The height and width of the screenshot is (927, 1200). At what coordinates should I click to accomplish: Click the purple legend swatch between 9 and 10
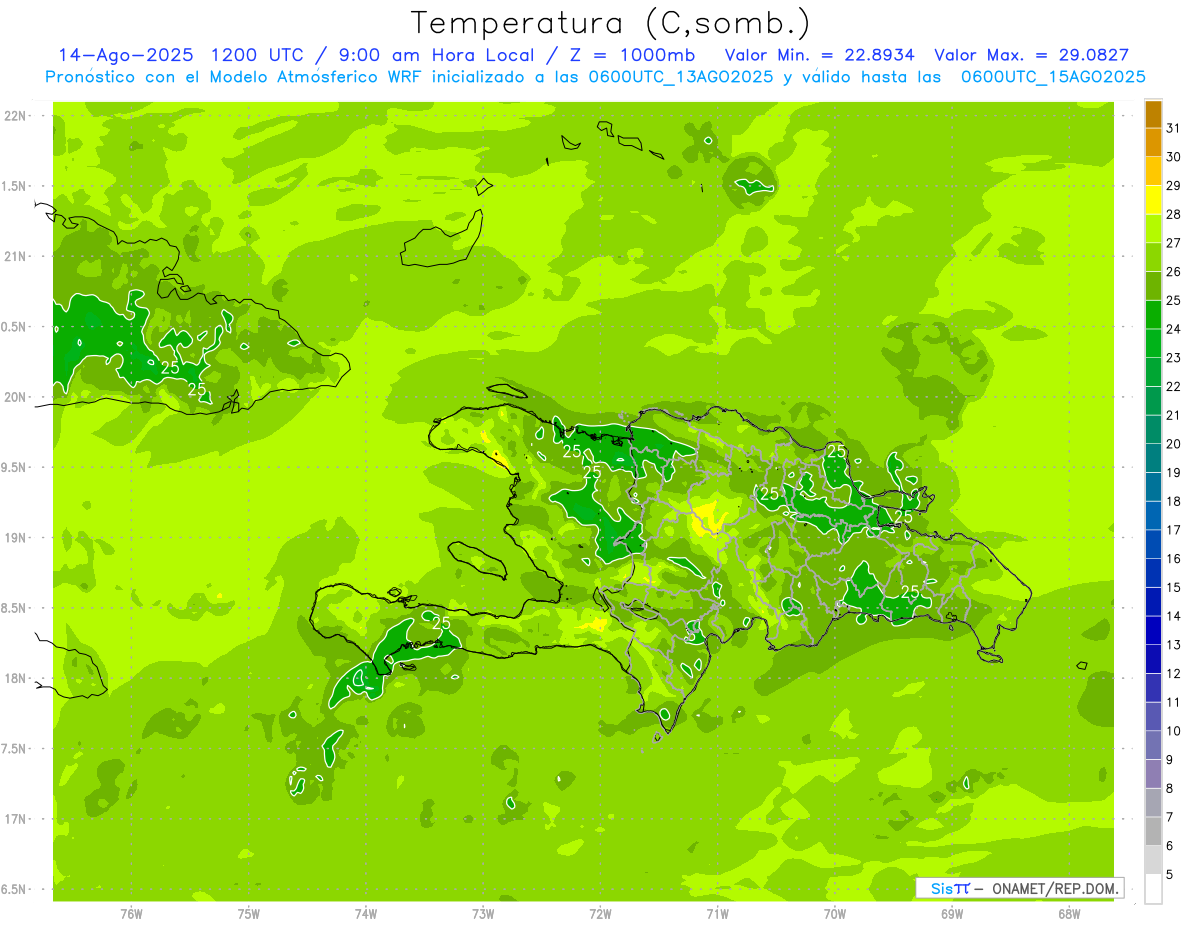1153,746
